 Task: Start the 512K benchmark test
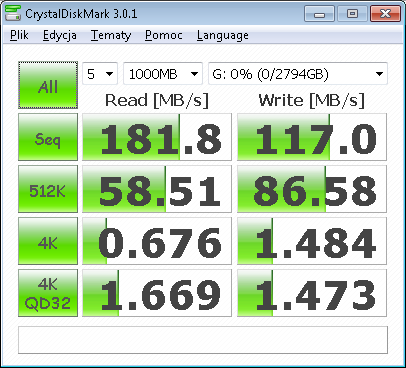tap(48, 189)
